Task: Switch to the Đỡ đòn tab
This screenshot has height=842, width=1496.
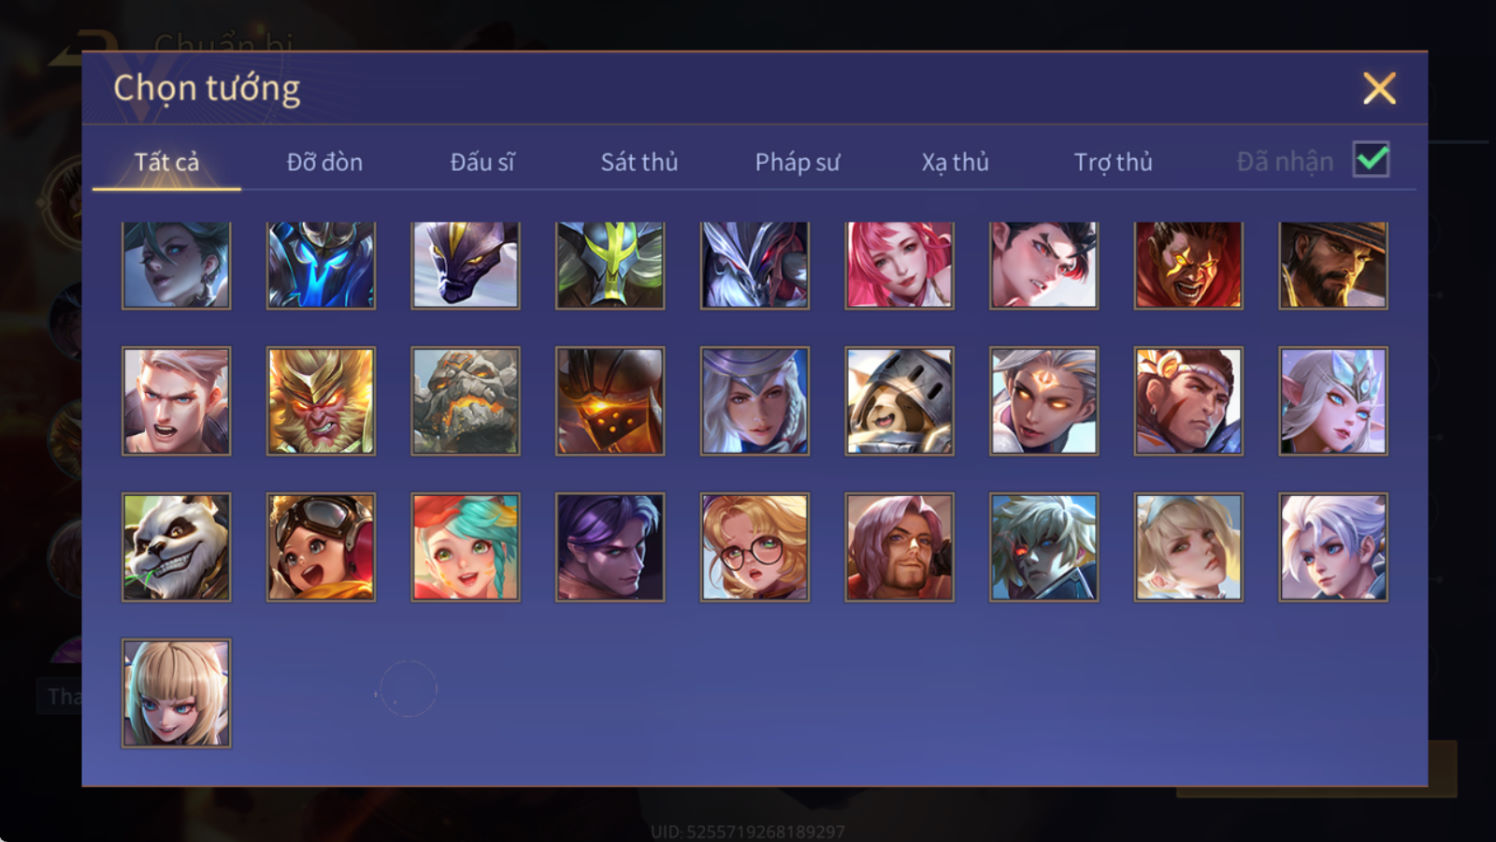Action: (x=324, y=162)
